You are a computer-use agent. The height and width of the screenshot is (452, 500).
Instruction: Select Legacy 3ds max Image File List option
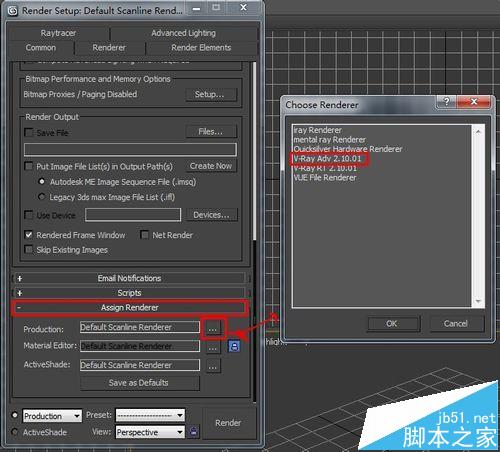[x=41, y=197]
